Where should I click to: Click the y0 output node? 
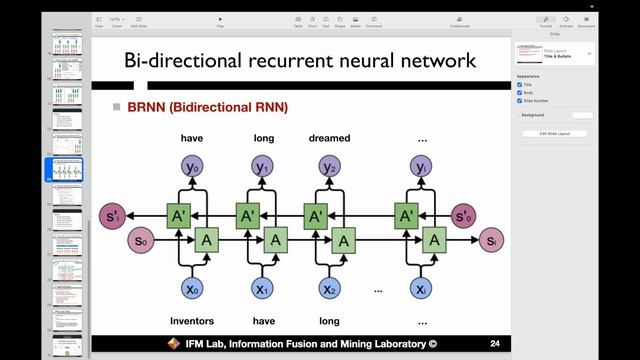point(192,166)
